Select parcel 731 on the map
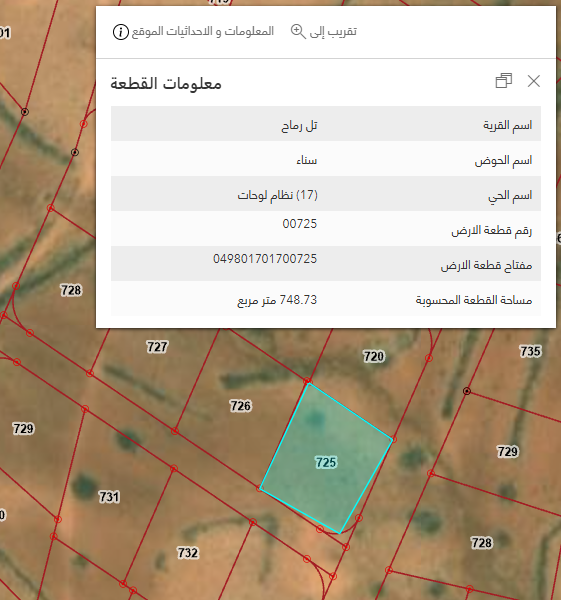Image resolution: width=561 pixels, height=600 pixels. [x=109, y=497]
